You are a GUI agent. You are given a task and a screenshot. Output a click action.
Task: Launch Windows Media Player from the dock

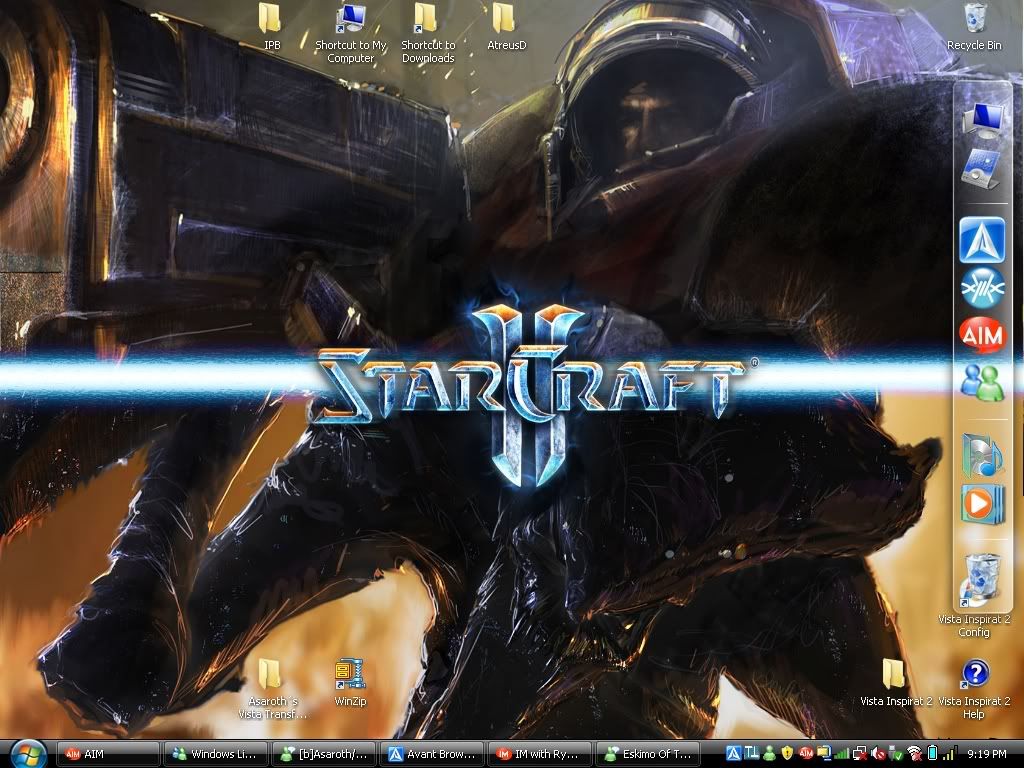pyautogui.click(x=982, y=504)
